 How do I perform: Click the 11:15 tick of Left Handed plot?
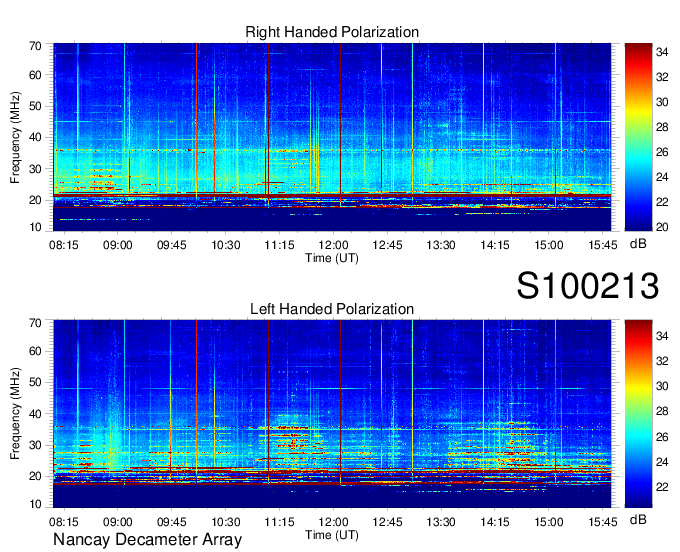tap(279, 522)
